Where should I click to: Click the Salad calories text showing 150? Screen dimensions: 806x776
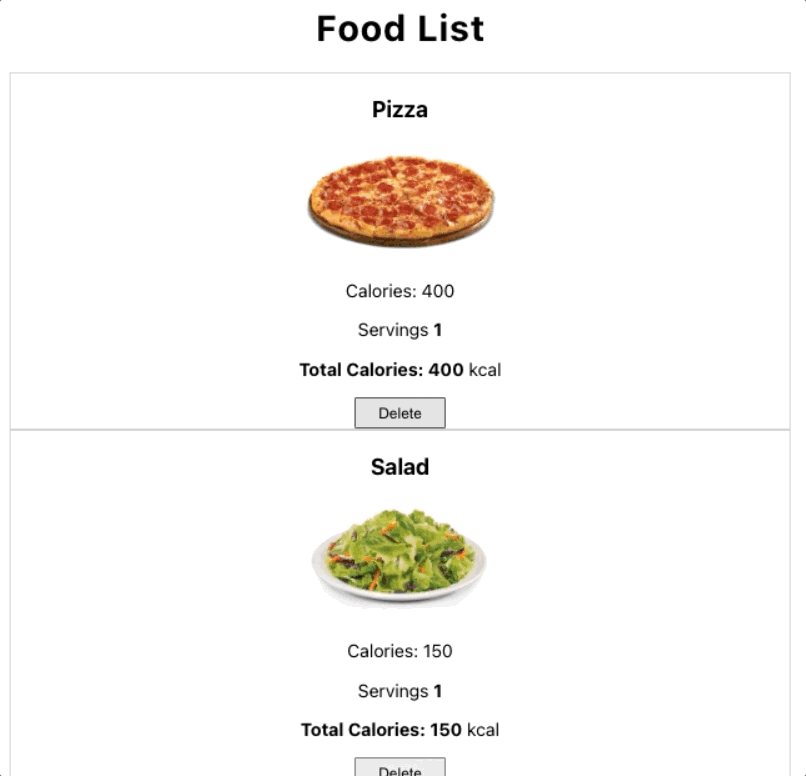click(x=398, y=651)
